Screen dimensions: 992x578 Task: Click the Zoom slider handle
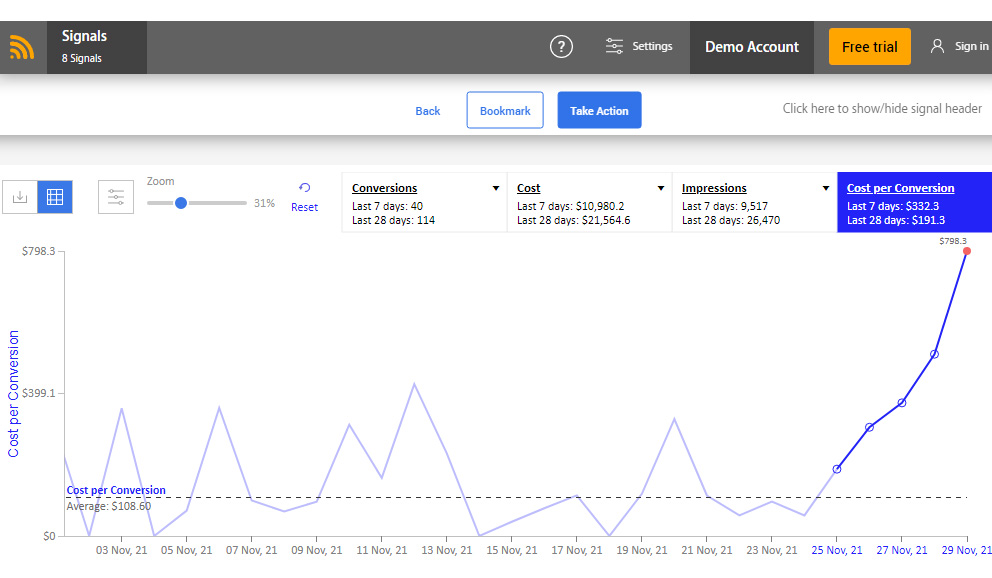pyautogui.click(x=181, y=203)
